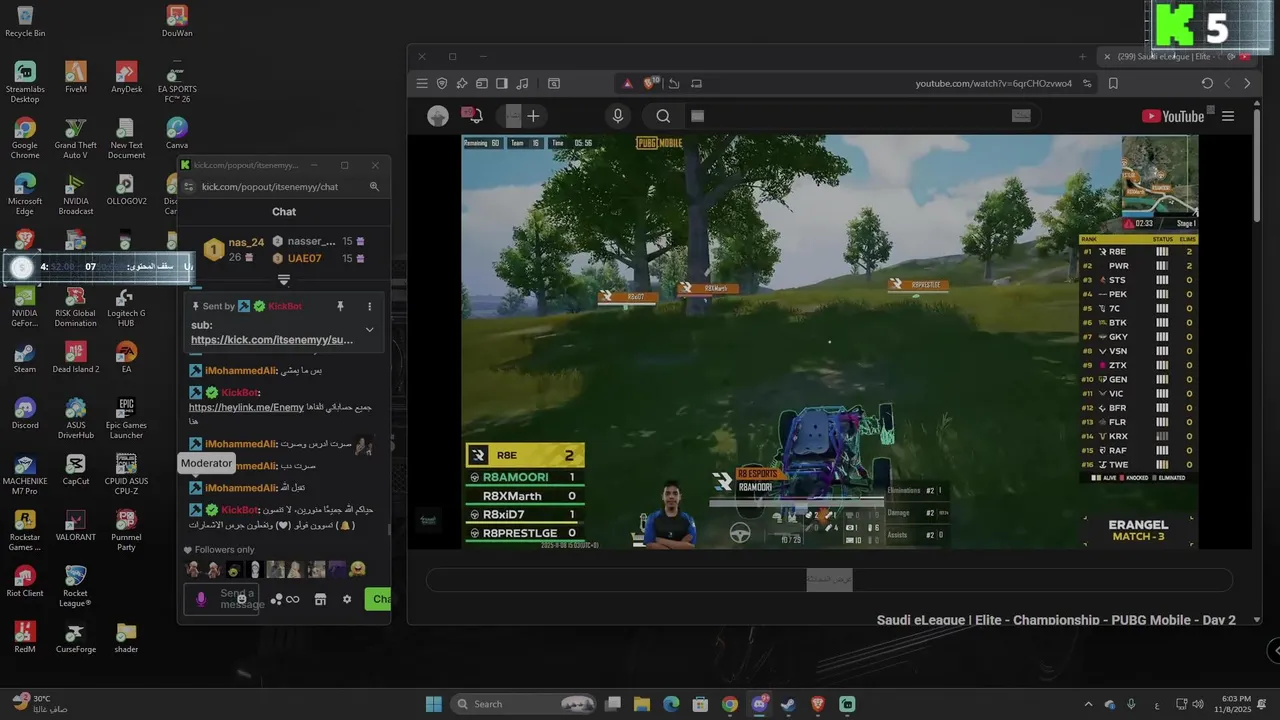
Task: Open Kick chat settings gear
Action: pyautogui.click(x=347, y=599)
